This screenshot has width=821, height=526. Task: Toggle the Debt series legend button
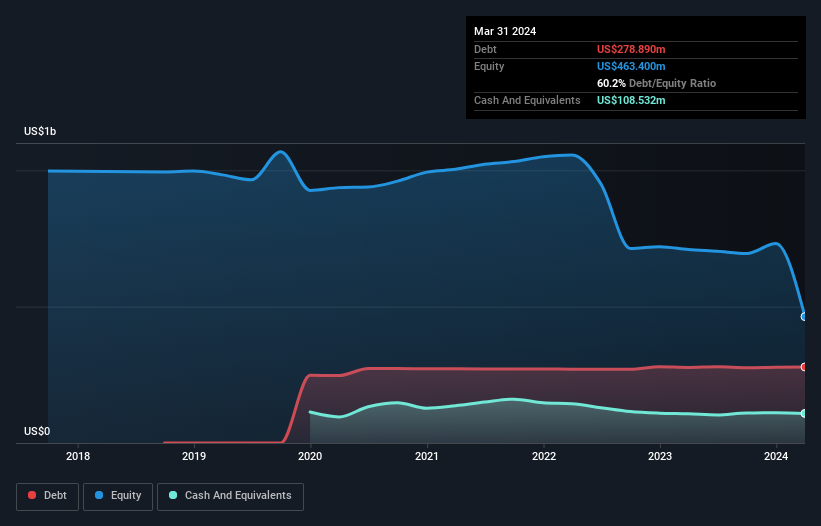click(x=48, y=496)
